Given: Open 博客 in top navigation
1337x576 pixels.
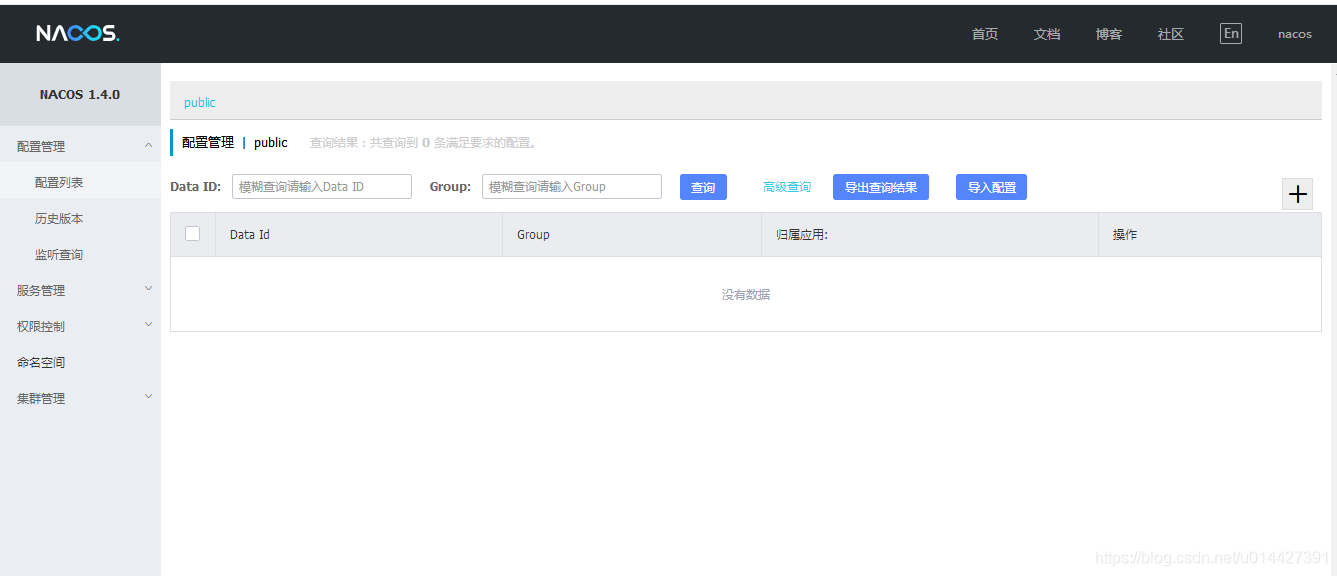Looking at the screenshot, I should tap(1109, 34).
